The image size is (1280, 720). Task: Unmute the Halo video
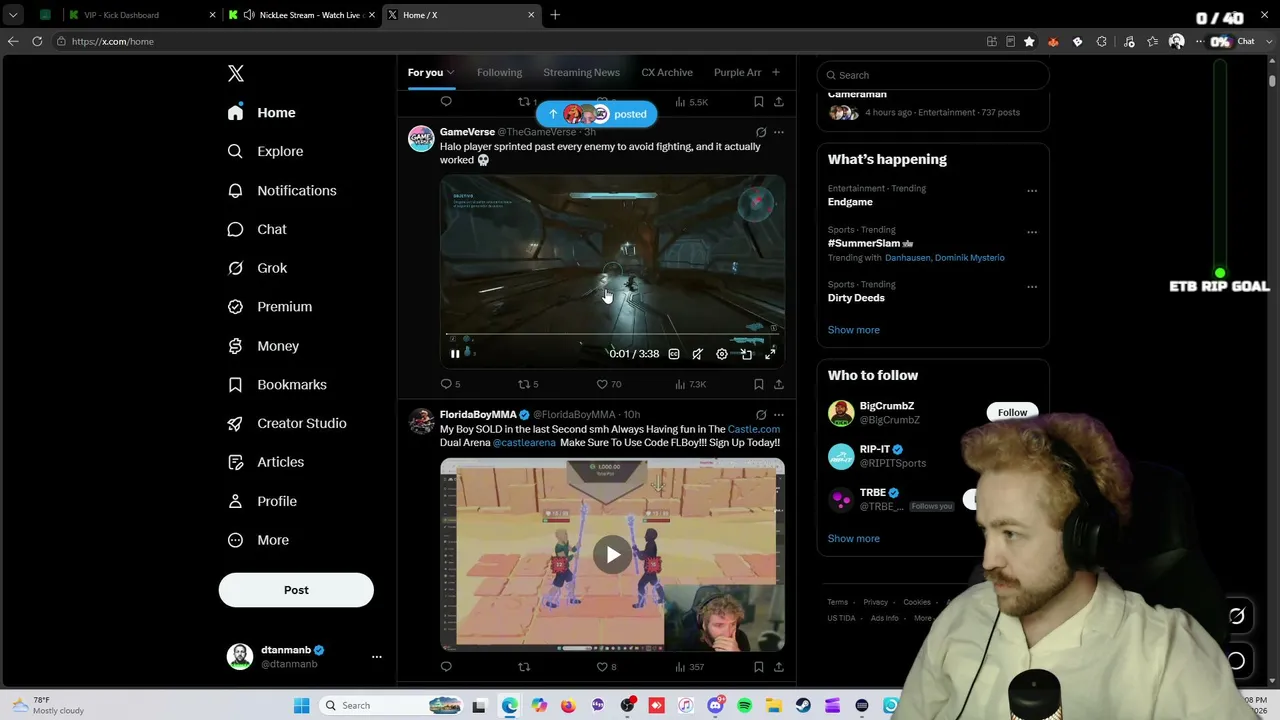coord(698,354)
